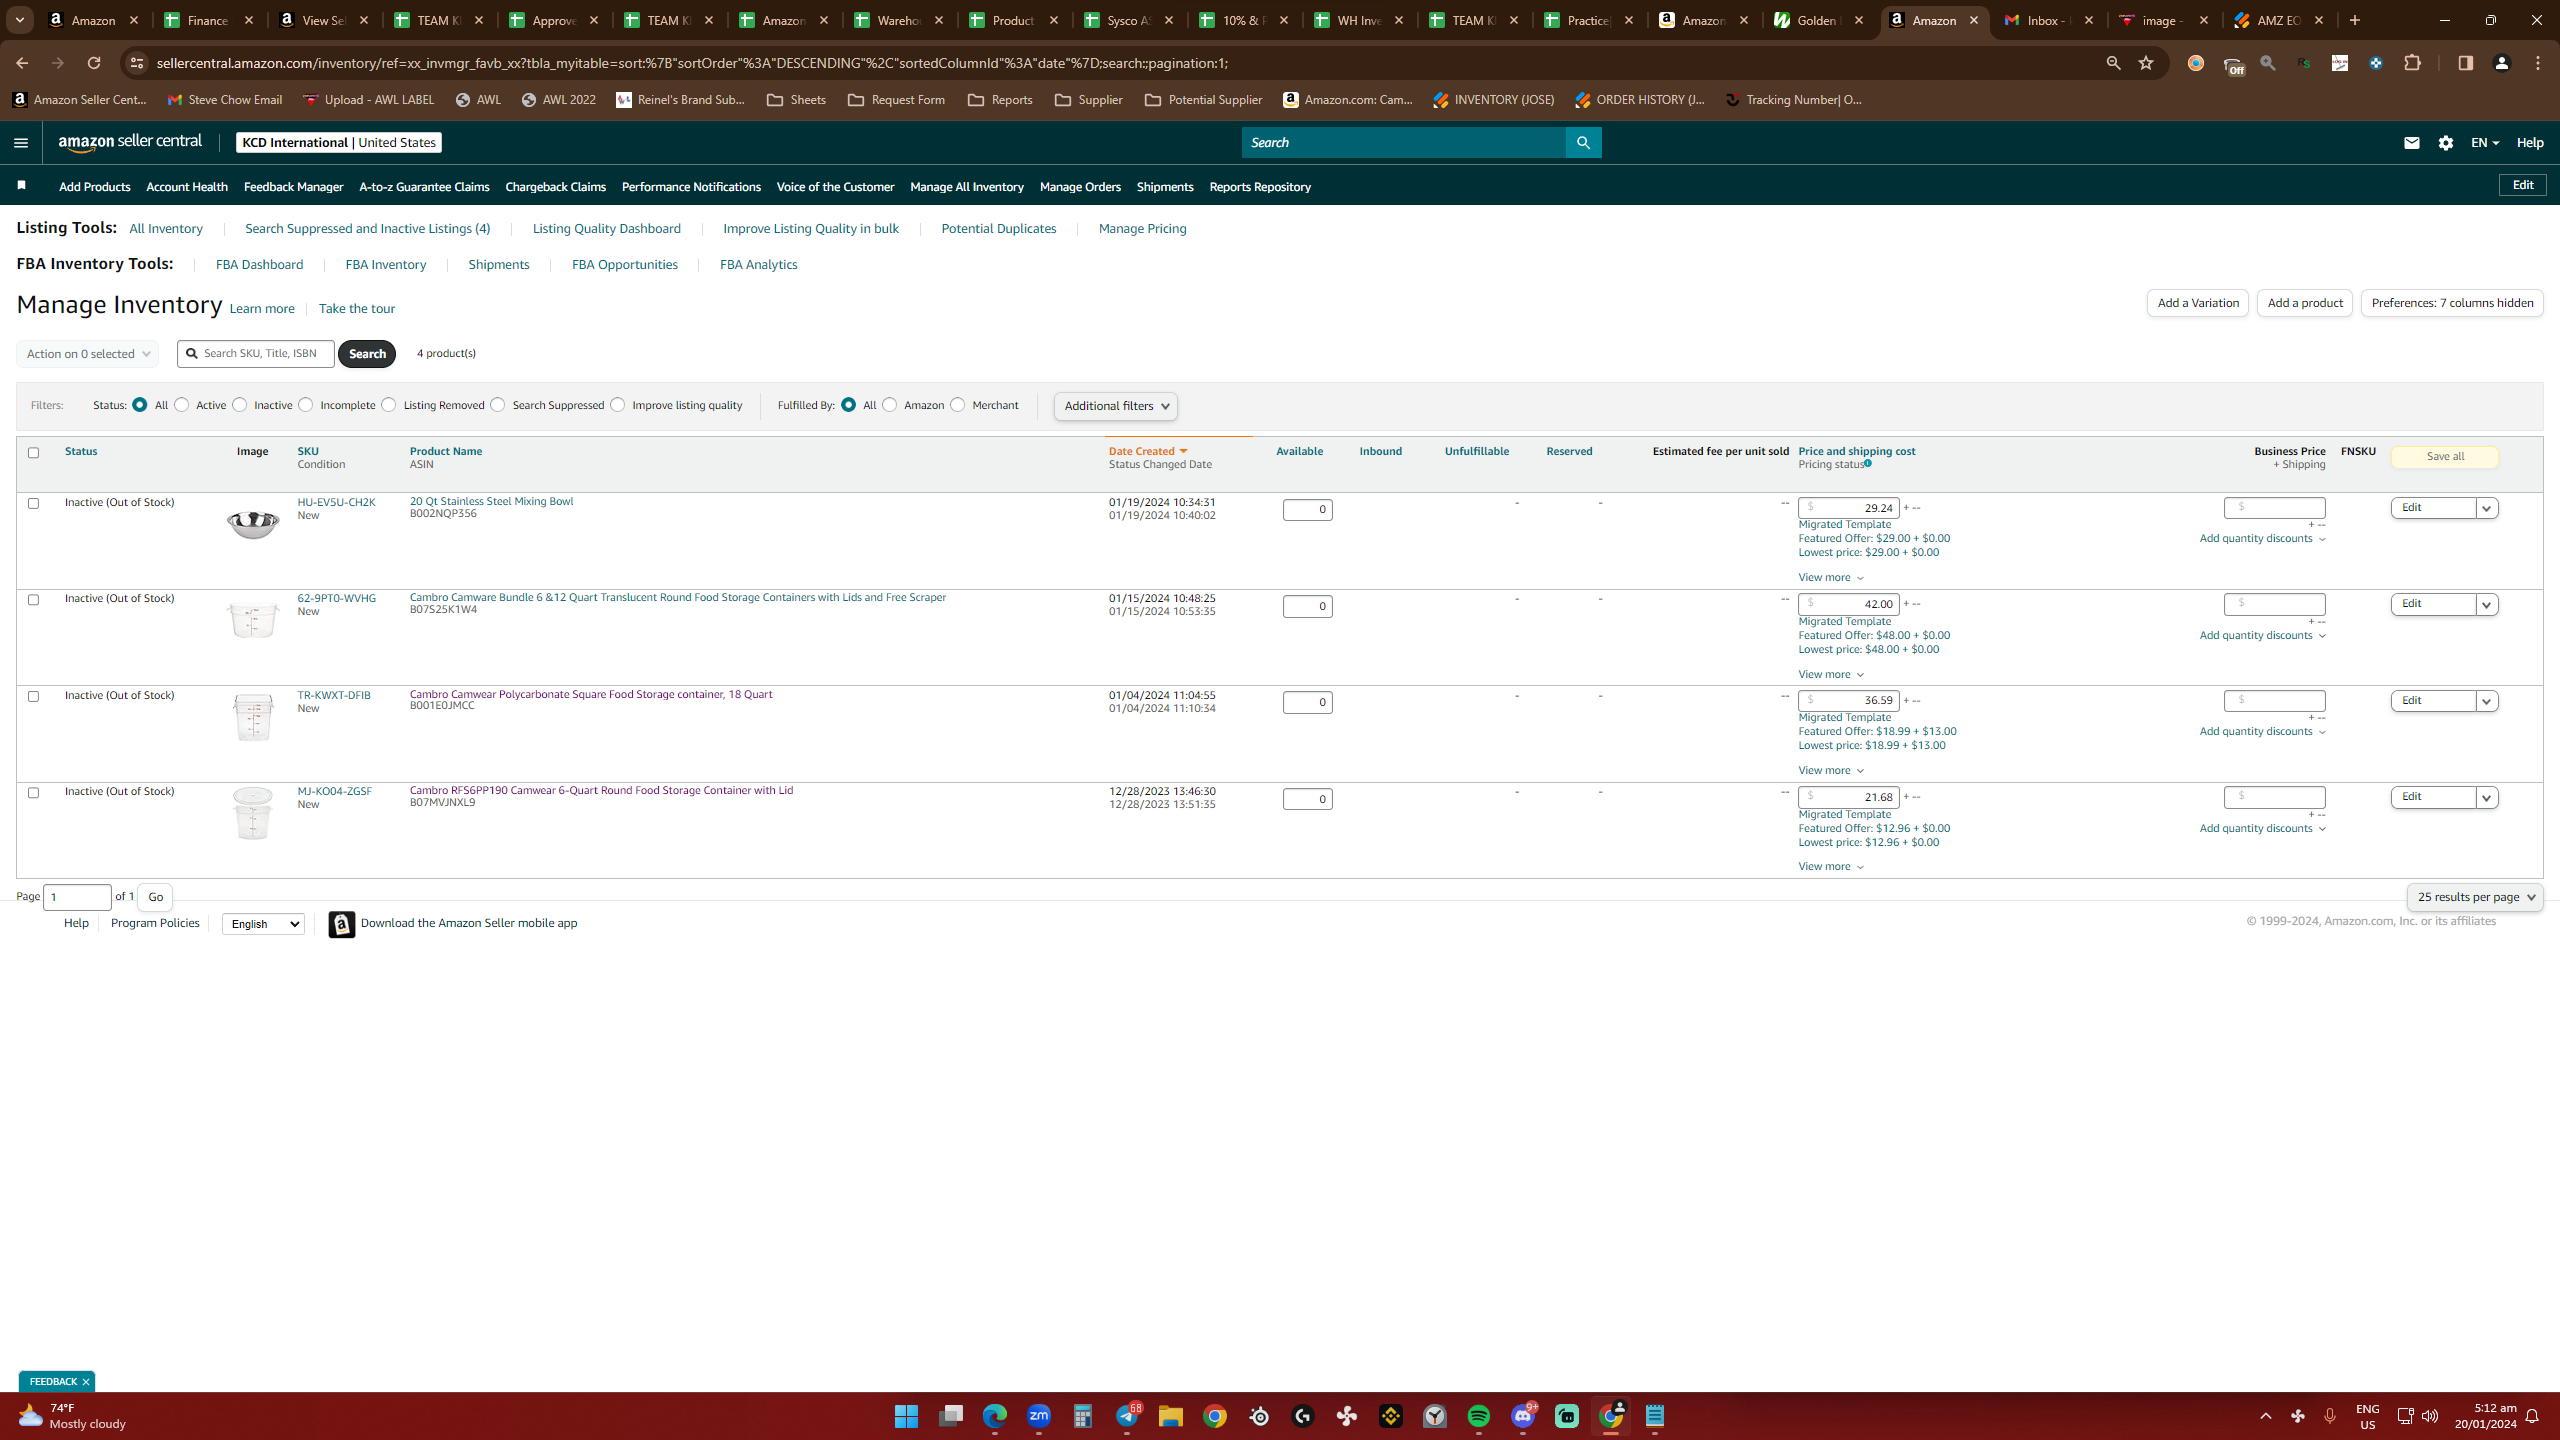Viewport: 2560px width, 1440px height.
Task: Open Edit dropdown arrow for 20 Qt Mixing Bowl
Action: [x=2486, y=508]
